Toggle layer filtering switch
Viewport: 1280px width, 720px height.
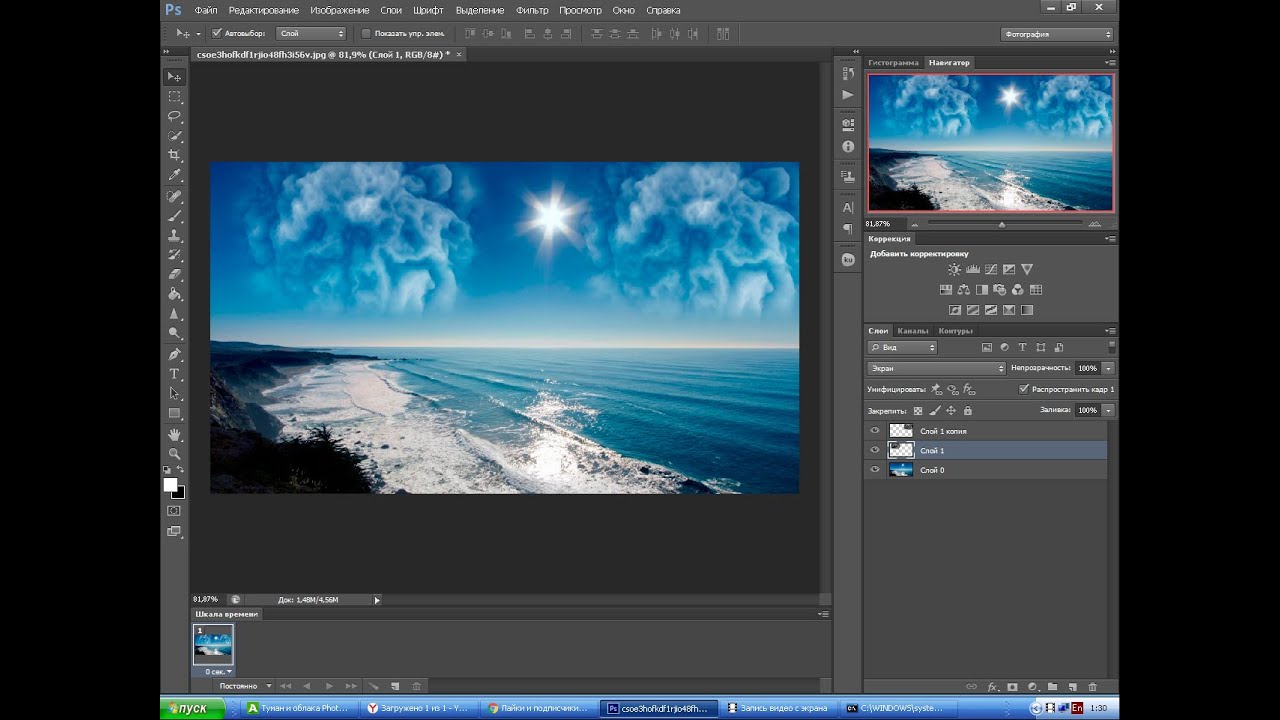[1111, 347]
